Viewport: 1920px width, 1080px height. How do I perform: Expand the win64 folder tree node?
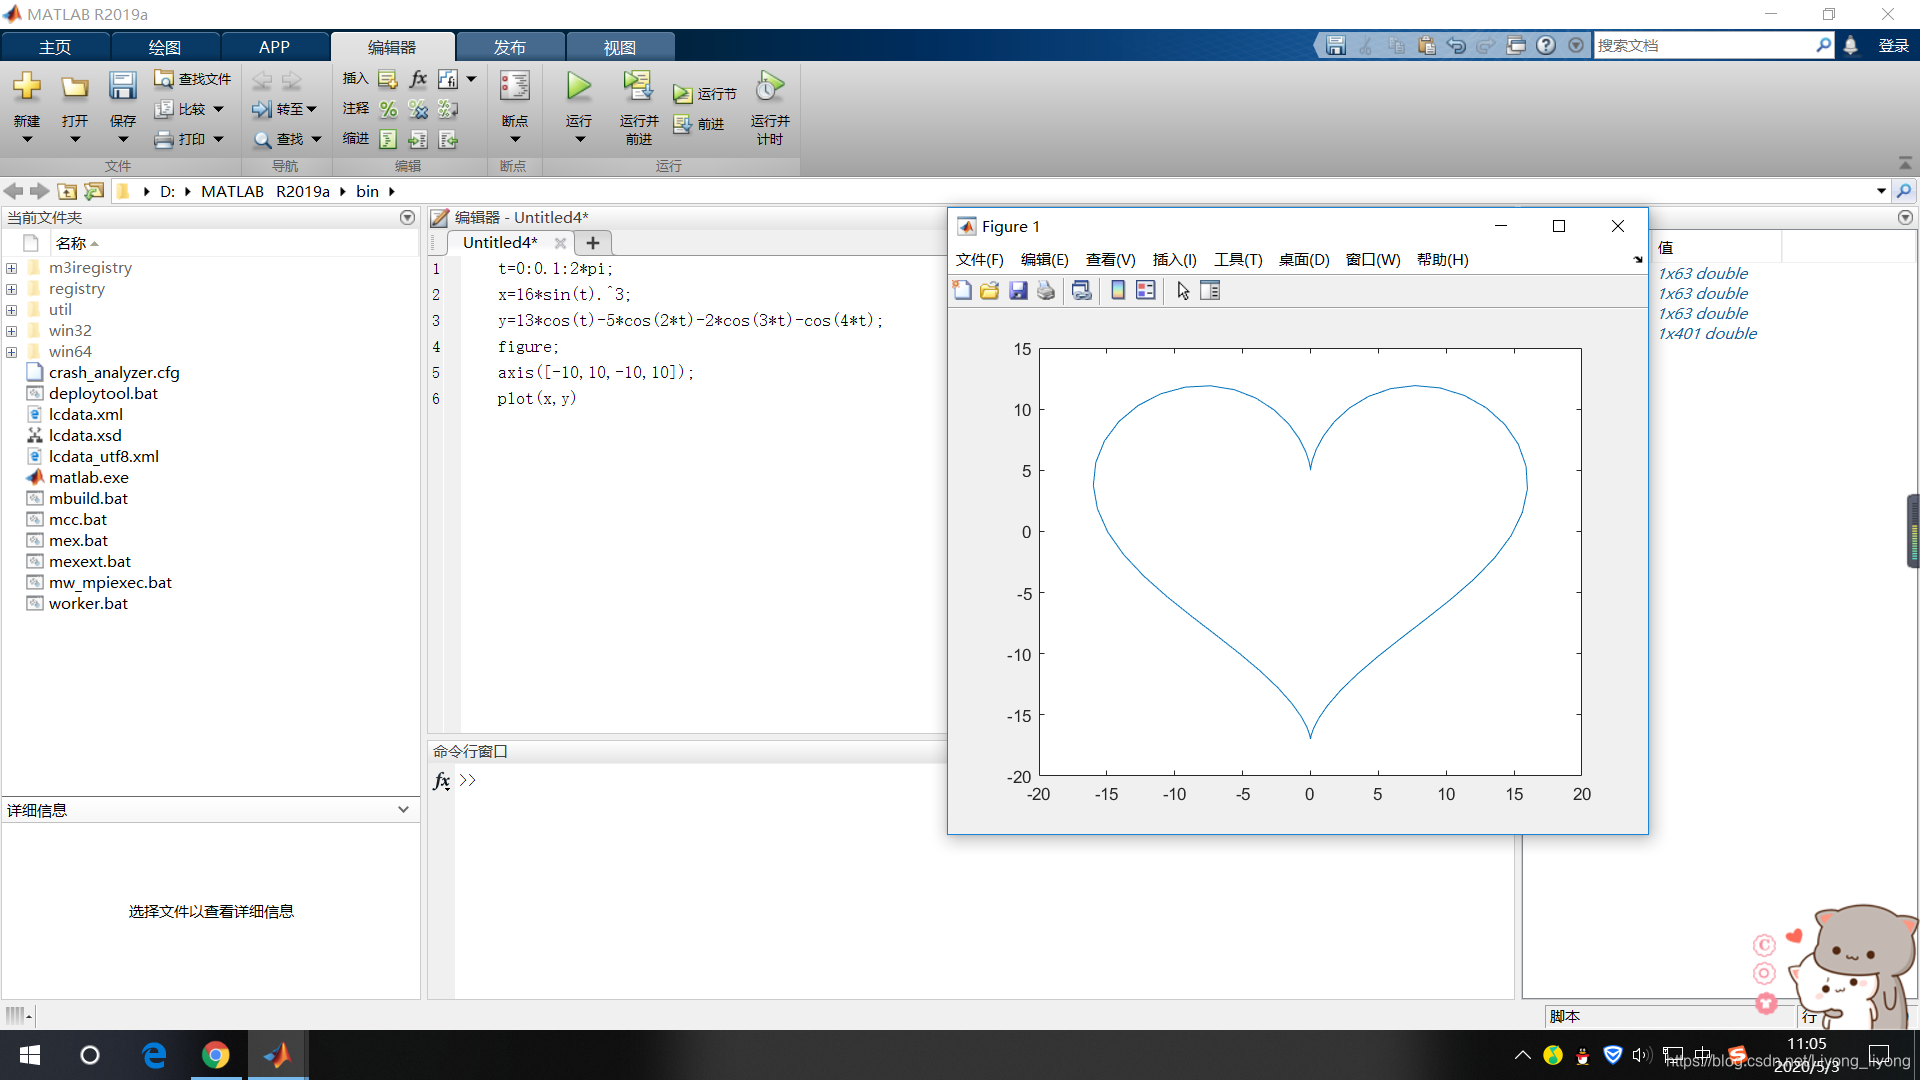coord(12,352)
